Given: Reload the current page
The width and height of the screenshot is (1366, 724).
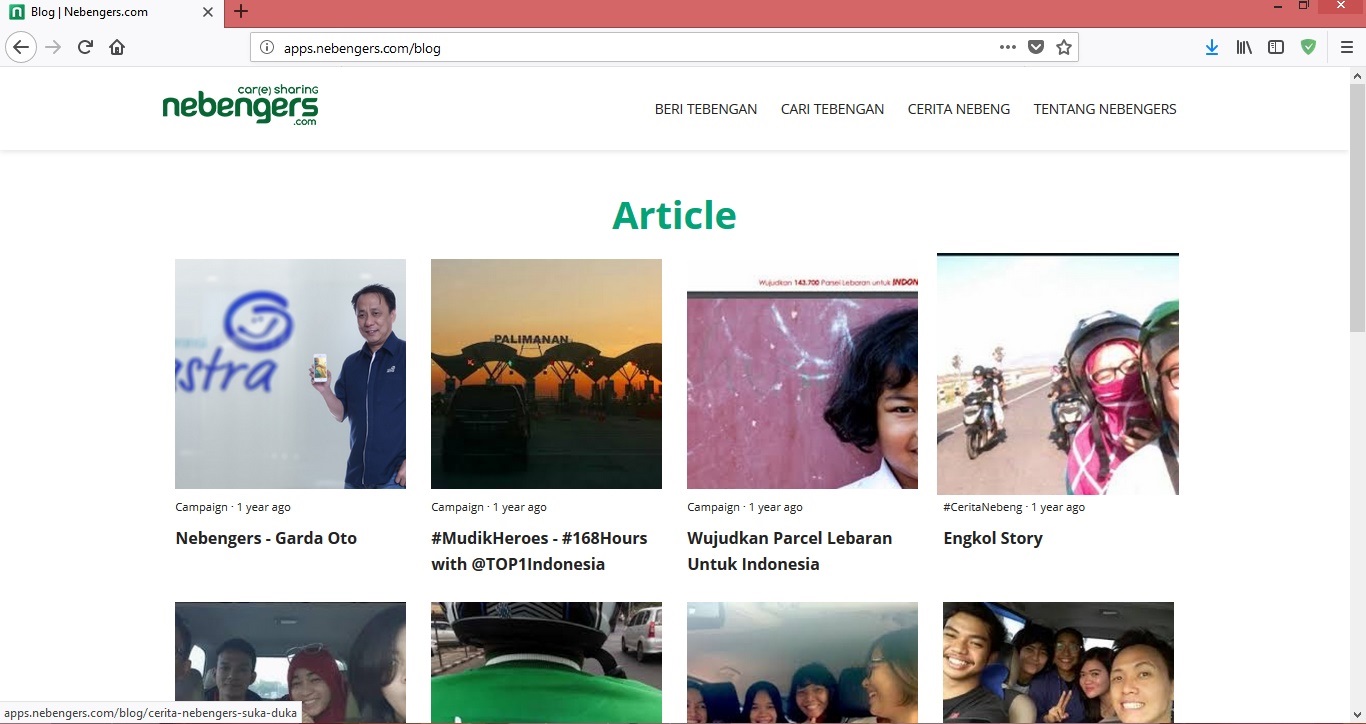Looking at the screenshot, I should tap(86, 47).
